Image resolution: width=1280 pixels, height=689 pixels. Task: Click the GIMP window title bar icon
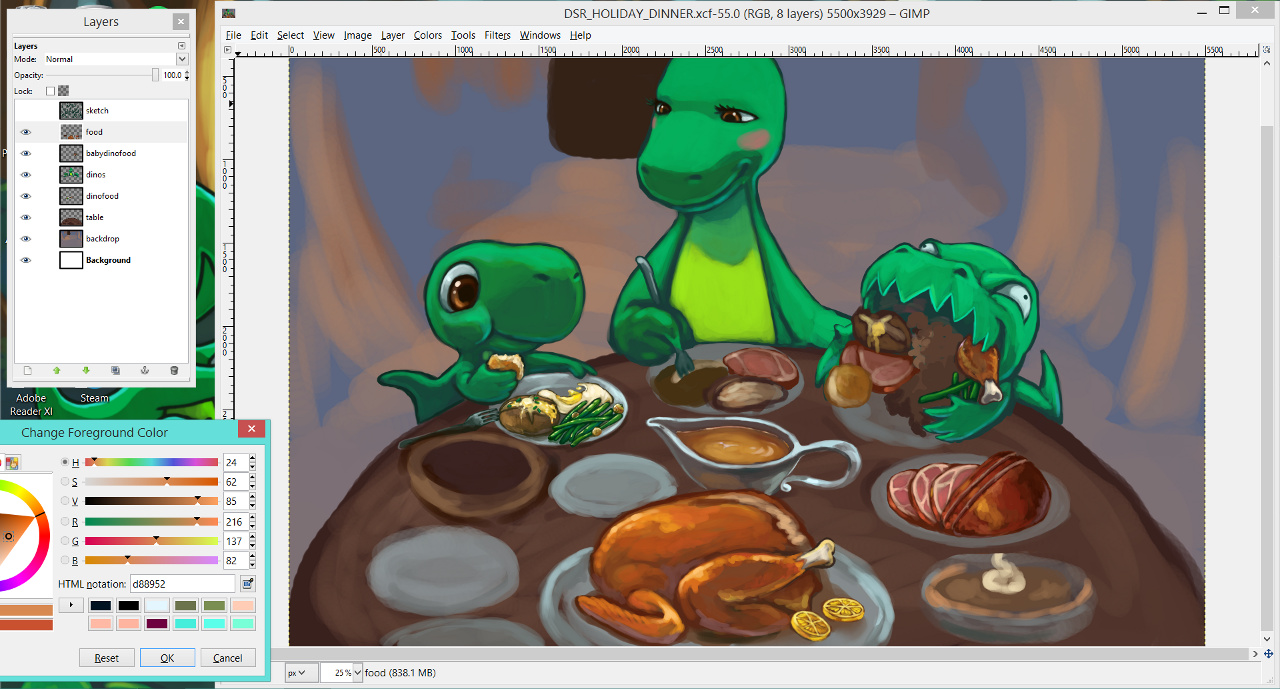coord(229,14)
